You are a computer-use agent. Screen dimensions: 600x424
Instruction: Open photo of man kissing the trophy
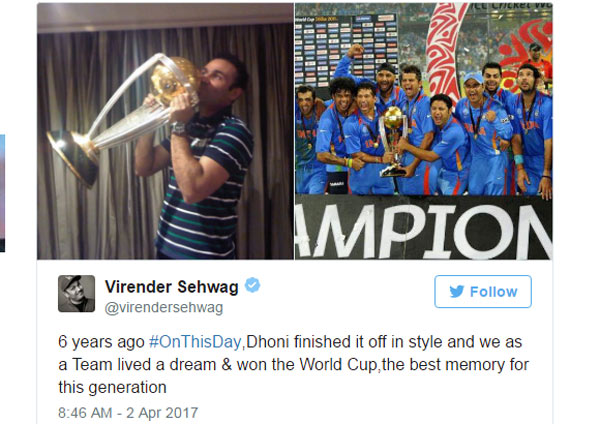[165, 131]
